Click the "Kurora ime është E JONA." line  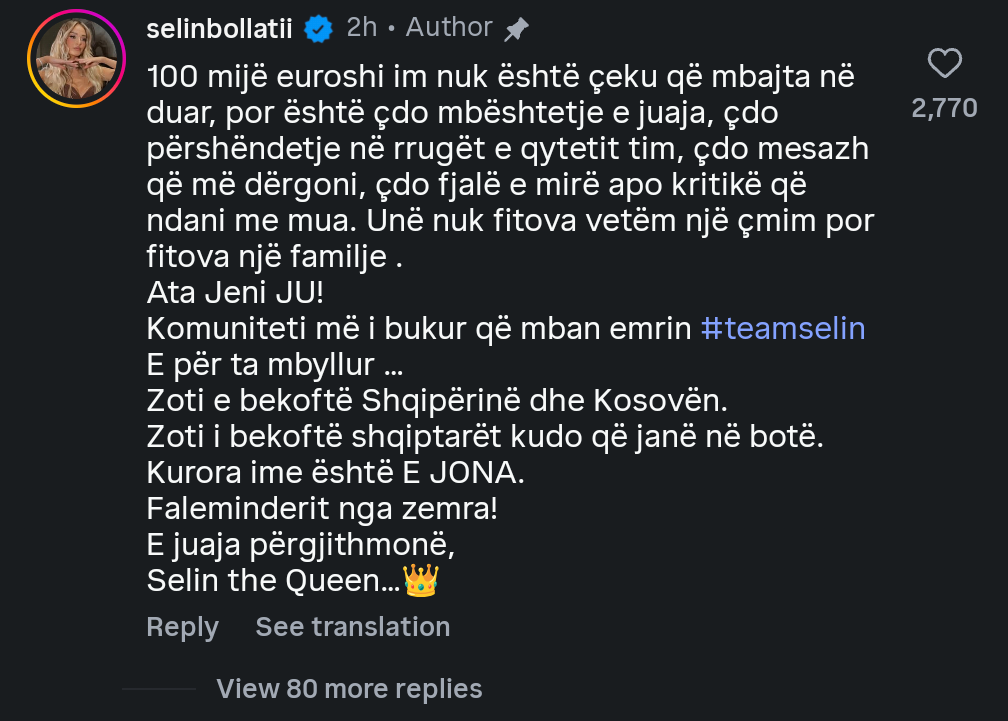point(336,473)
